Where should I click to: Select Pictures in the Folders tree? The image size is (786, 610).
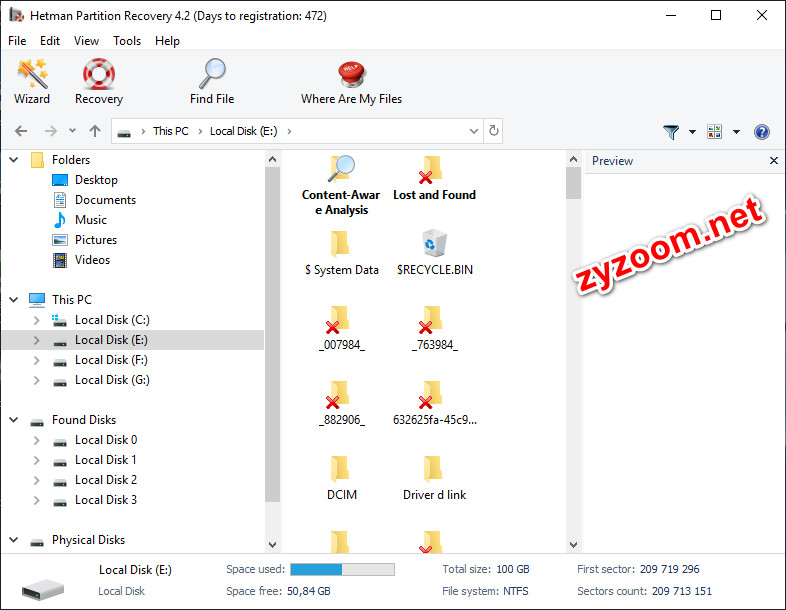coord(96,240)
